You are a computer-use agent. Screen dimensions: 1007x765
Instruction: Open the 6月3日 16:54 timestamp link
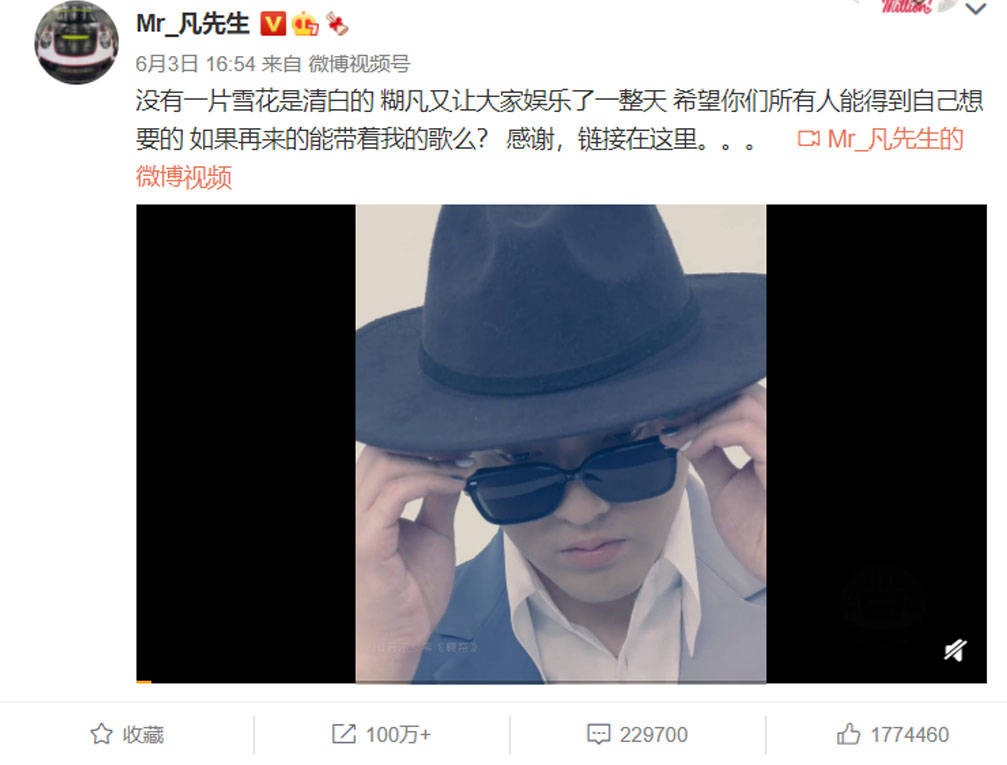pos(195,64)
